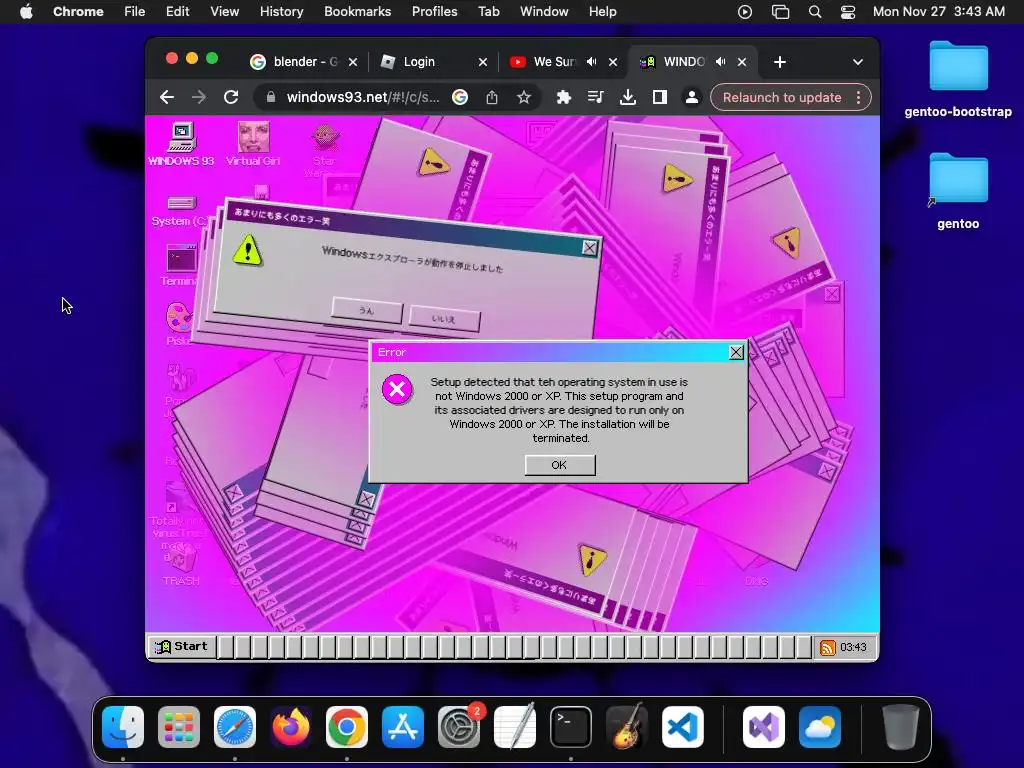Open the Trash in the Dock
This screenshot has height=768, width=1024.
pos(901,727)
